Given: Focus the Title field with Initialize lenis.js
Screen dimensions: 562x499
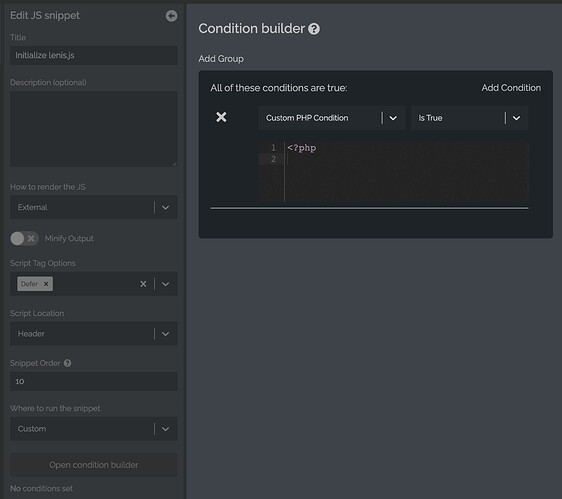Looking at the screenshot, I should click(x=94, y=55).
